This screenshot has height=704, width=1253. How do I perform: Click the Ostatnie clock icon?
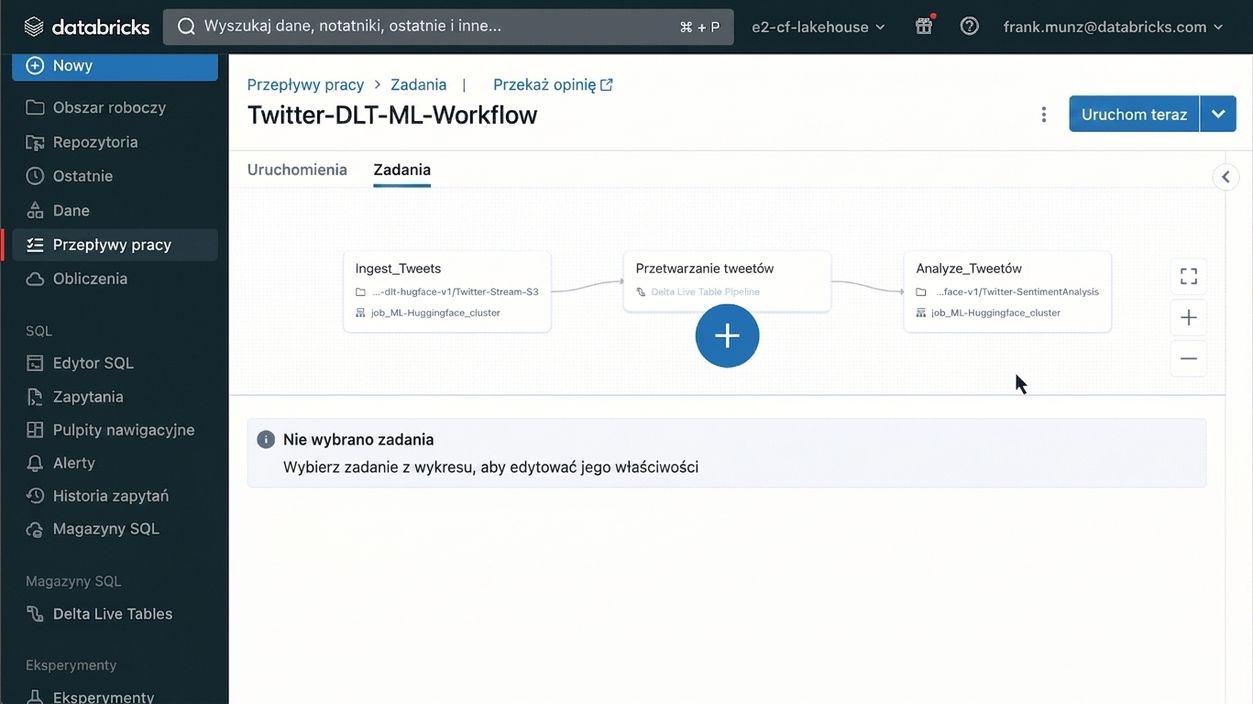[35, 176]
